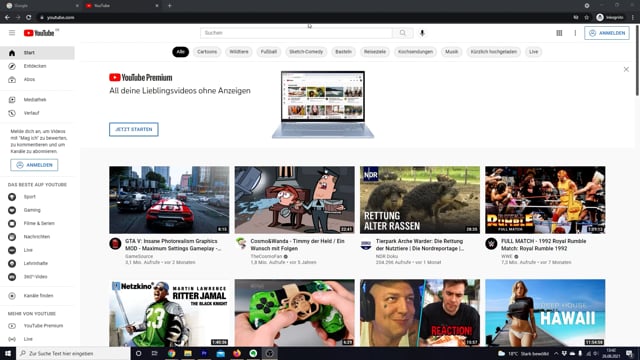Open Live under Das Beste auf YouTube

click(37, 250)
